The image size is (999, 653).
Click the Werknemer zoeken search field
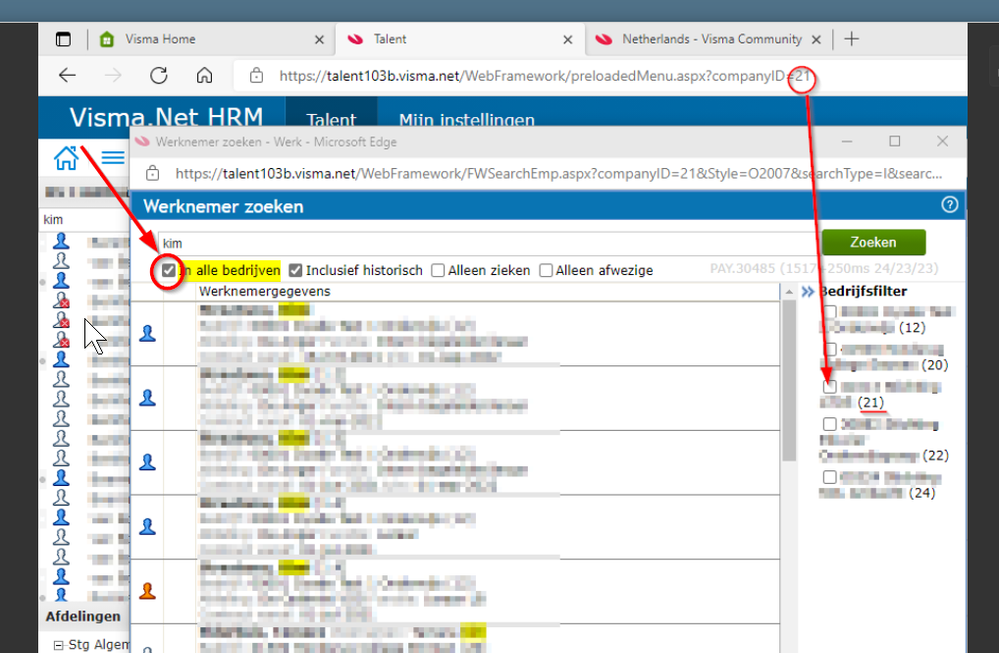click(x=487, y=243)
